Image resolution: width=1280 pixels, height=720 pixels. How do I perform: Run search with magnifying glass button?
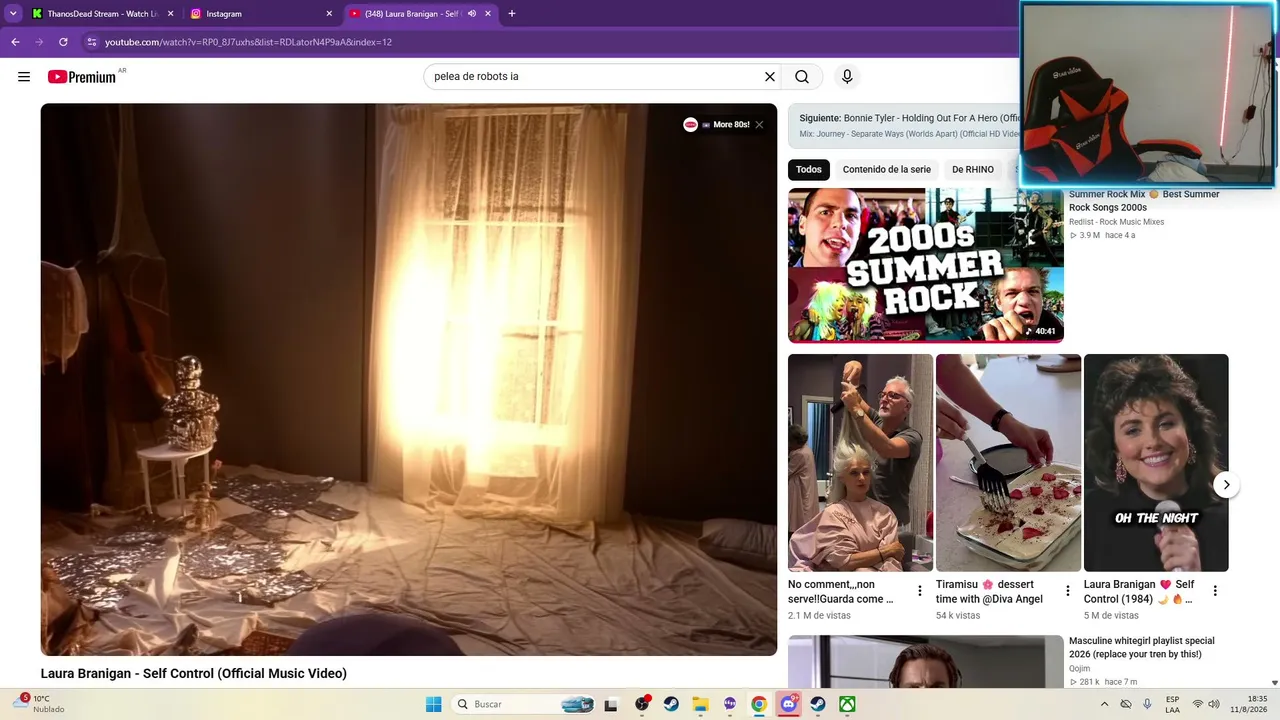pyautogui.click(x=802, y=77)
